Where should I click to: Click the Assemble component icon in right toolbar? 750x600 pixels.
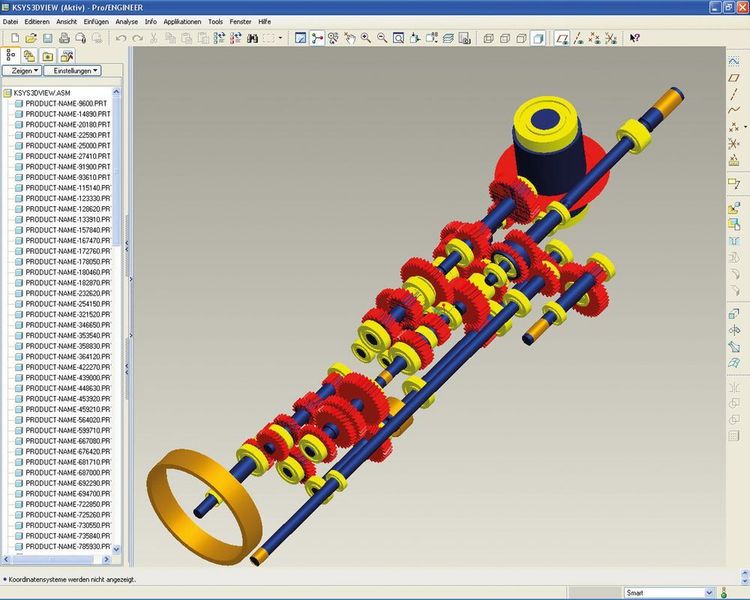click(x=734, y=208)
